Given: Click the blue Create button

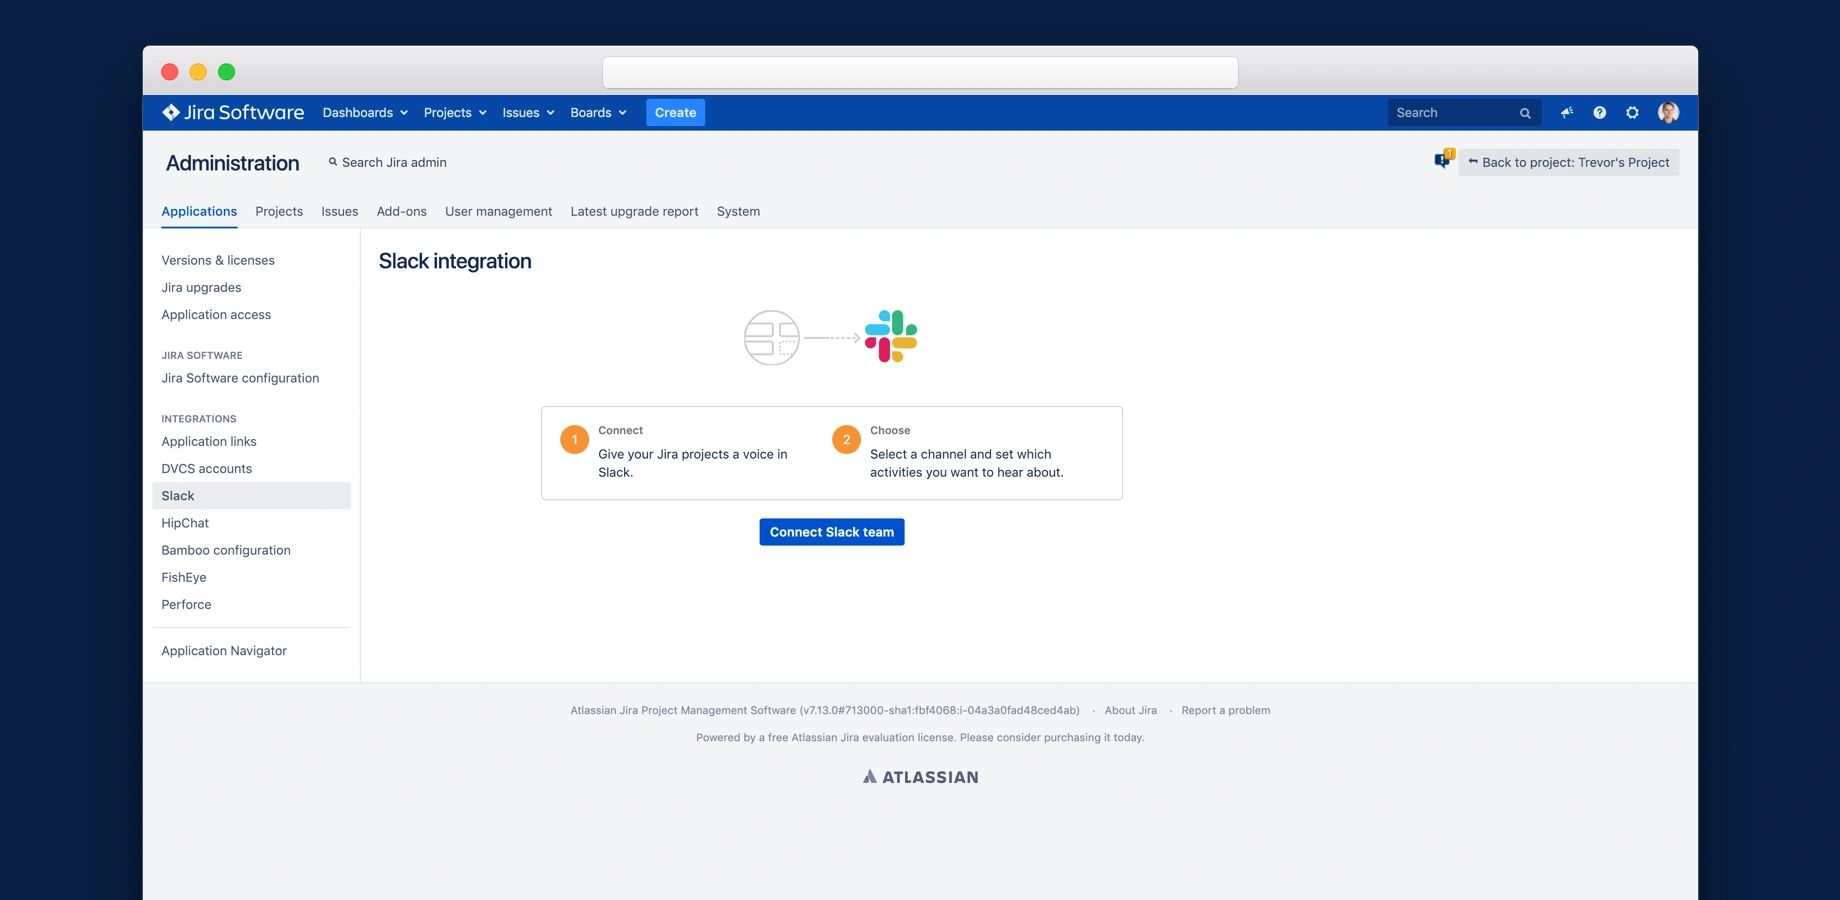Looking at the screenshot, I should (x=675, y=113).
